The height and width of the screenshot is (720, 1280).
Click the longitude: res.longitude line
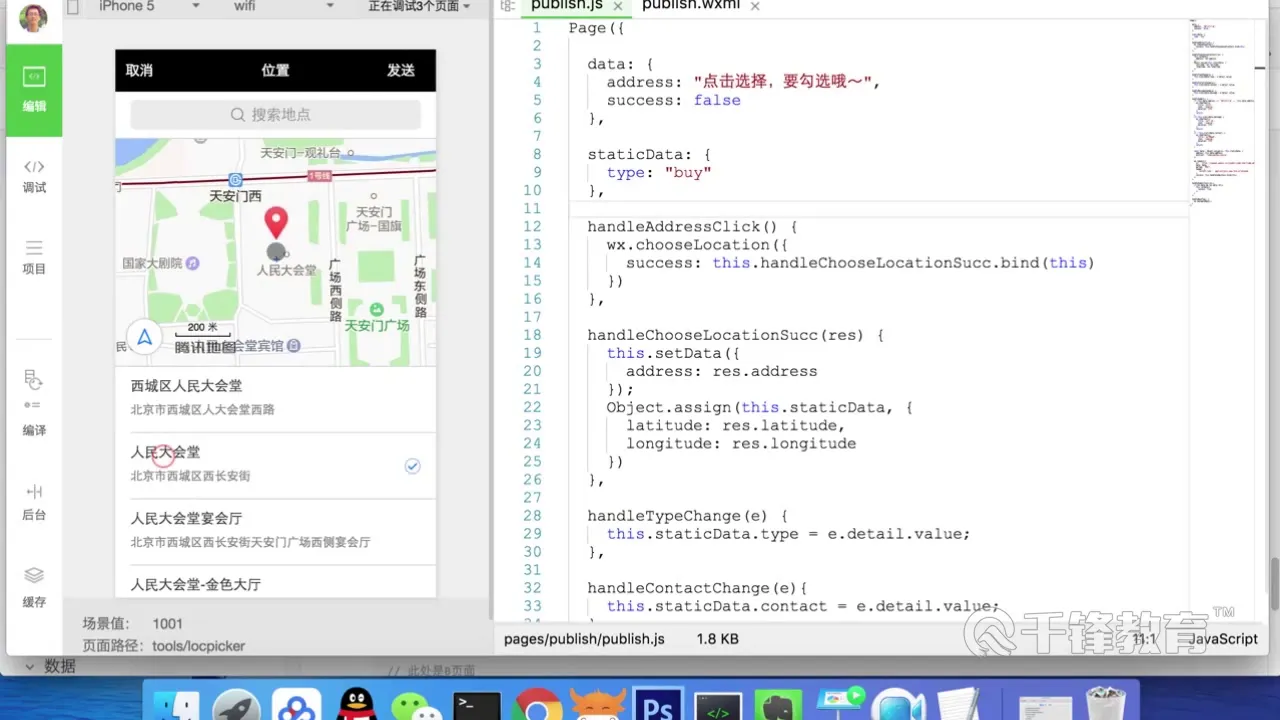[x=741, y=443]
